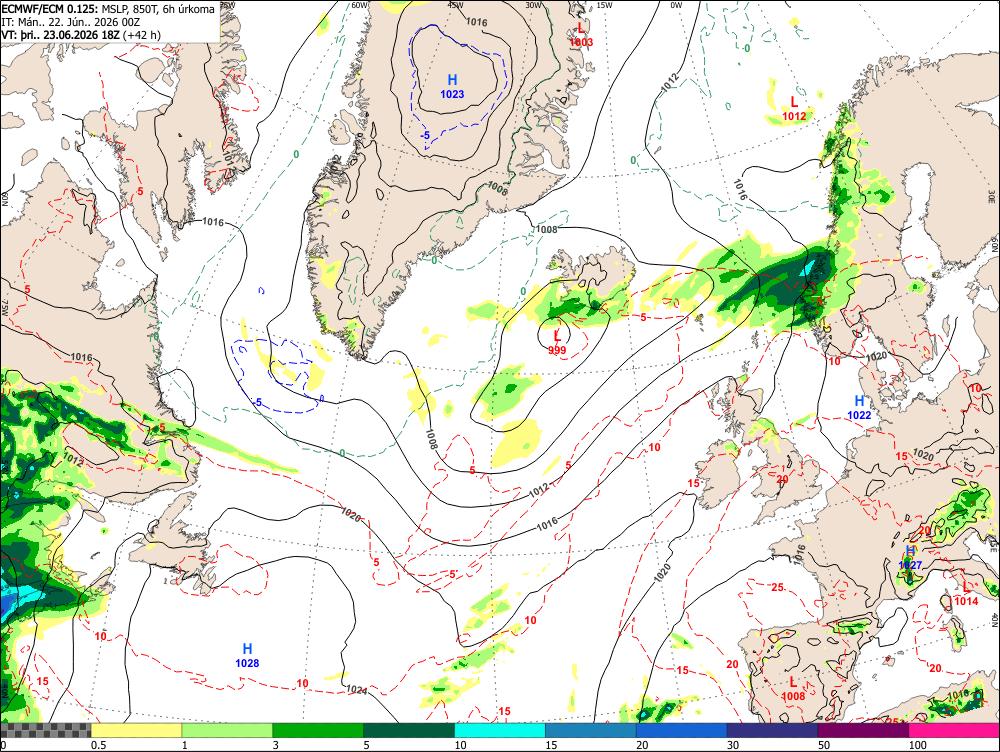The image size is (1000, 752).
Task: Click the light green 1 legend swatch
Action: point(227,730)
